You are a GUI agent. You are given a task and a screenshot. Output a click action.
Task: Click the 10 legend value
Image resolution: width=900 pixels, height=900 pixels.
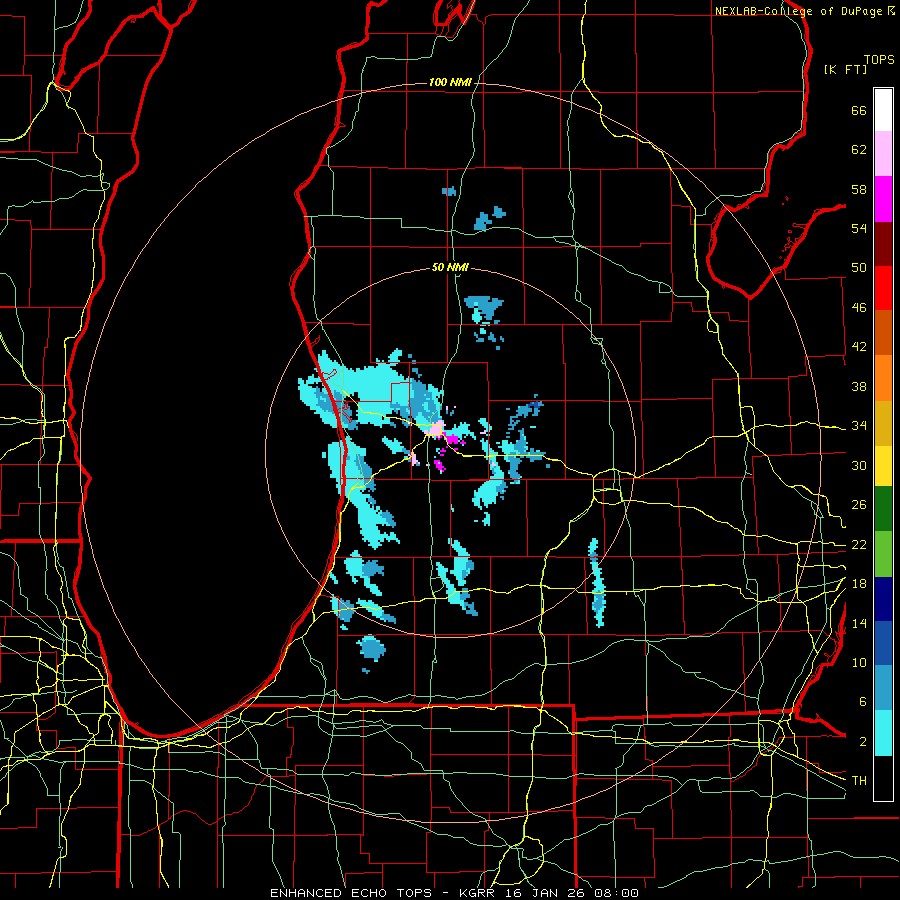859,662
